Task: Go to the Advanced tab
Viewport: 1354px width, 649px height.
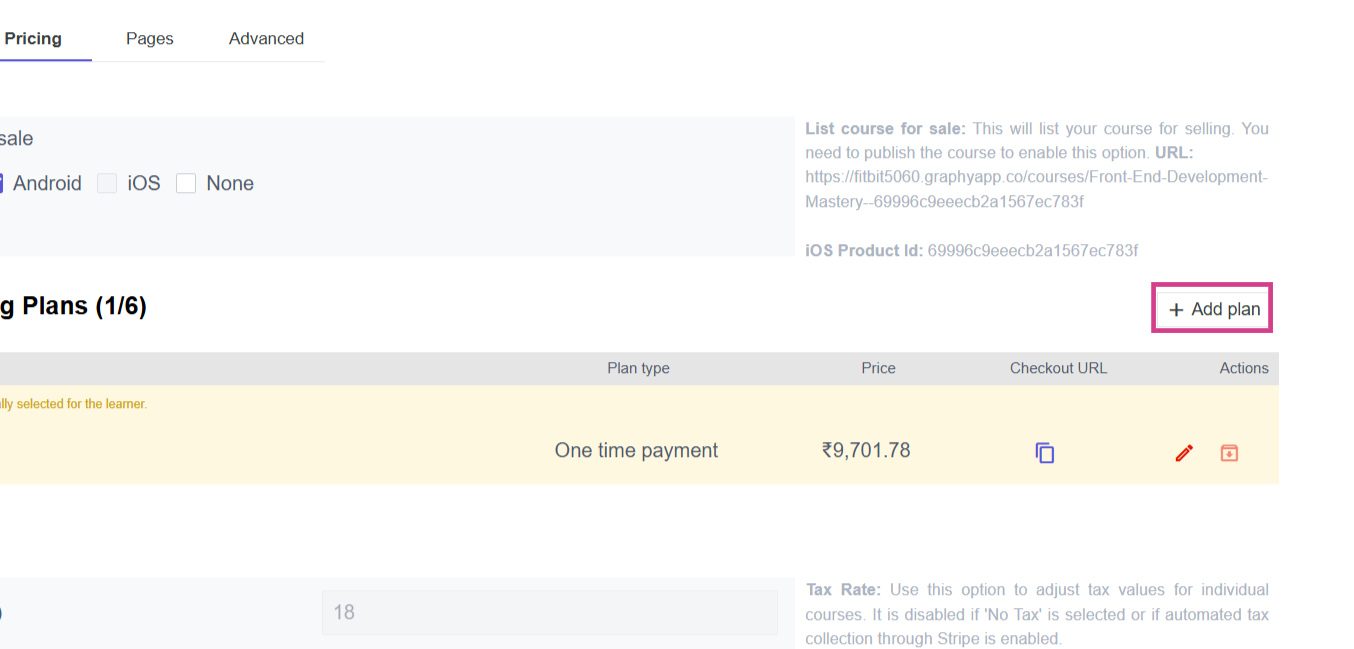Action: pyautogui.click(x=266, y=39)
